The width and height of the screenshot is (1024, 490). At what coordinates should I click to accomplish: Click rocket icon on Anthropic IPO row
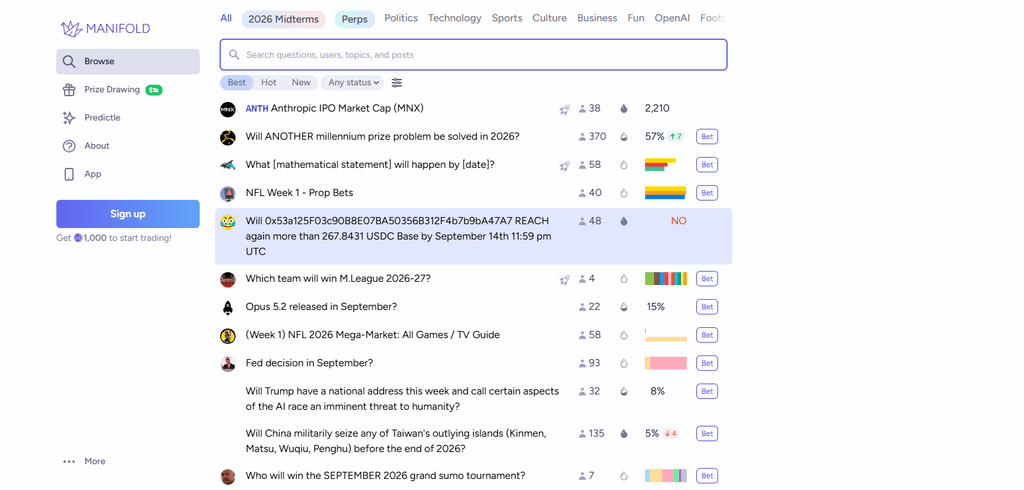(564, 110)
